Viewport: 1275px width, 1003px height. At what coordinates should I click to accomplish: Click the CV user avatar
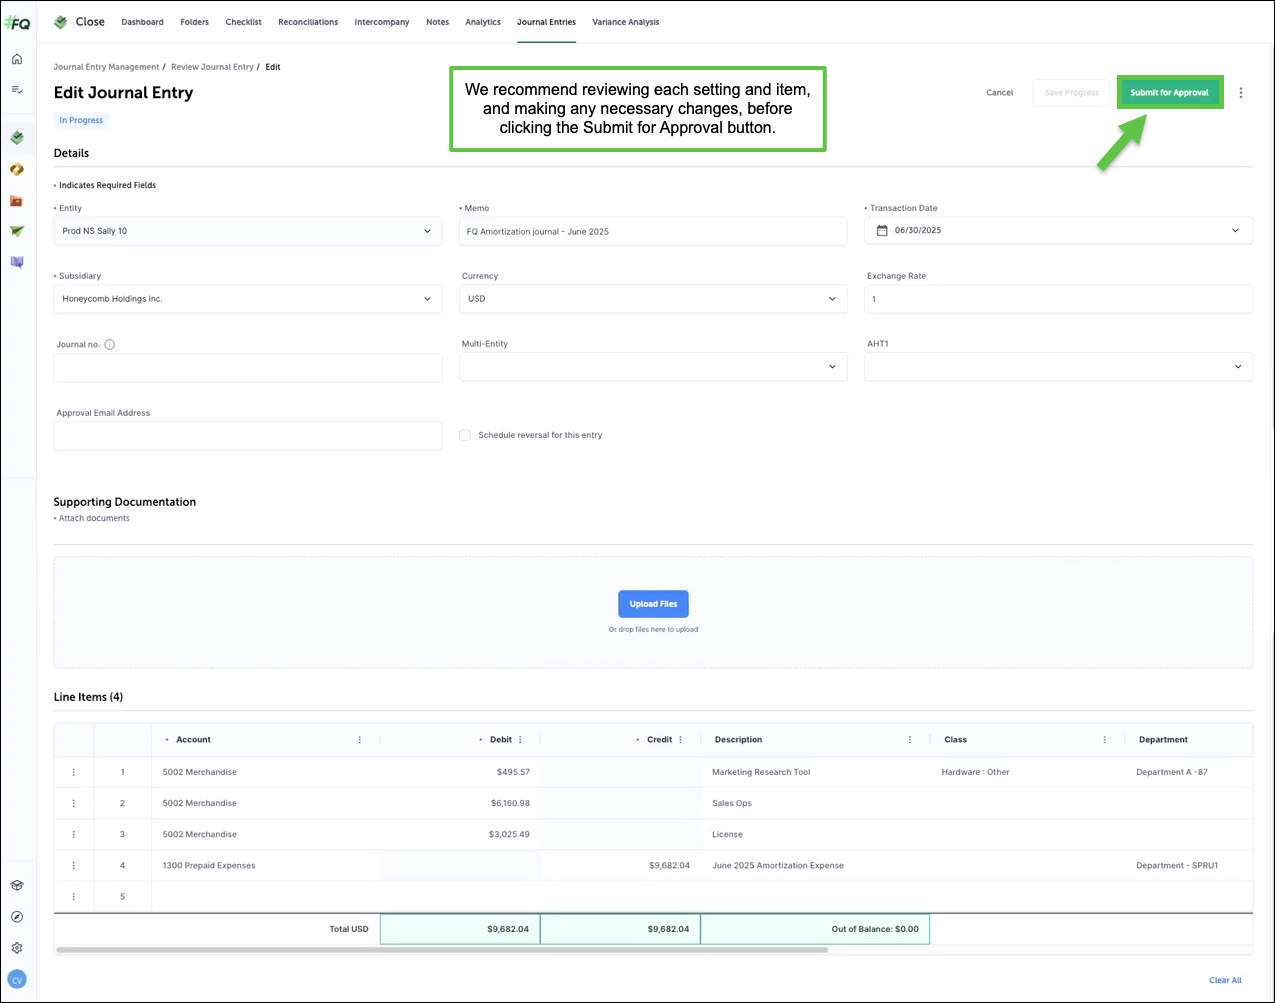click(x=17, y=980)
